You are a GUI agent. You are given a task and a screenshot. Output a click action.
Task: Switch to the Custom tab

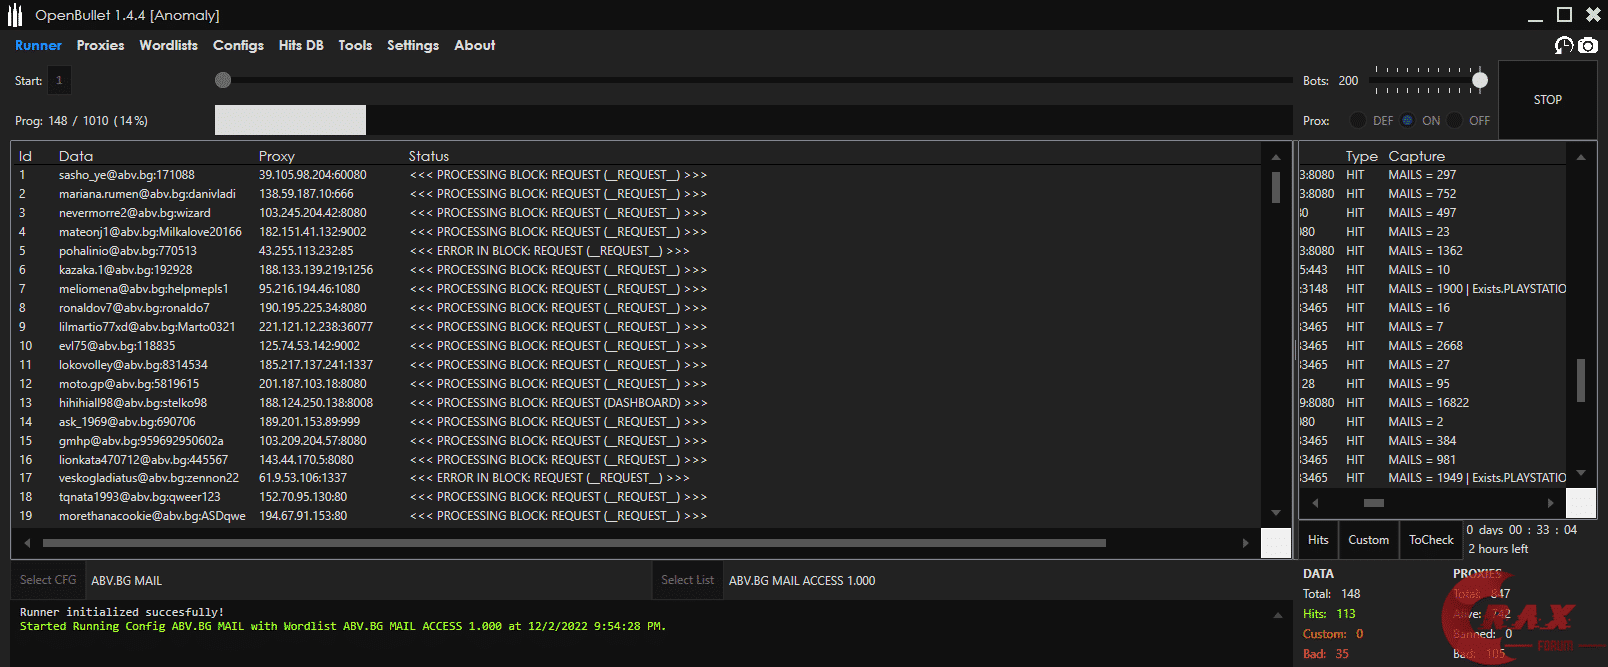point(1368,540)
